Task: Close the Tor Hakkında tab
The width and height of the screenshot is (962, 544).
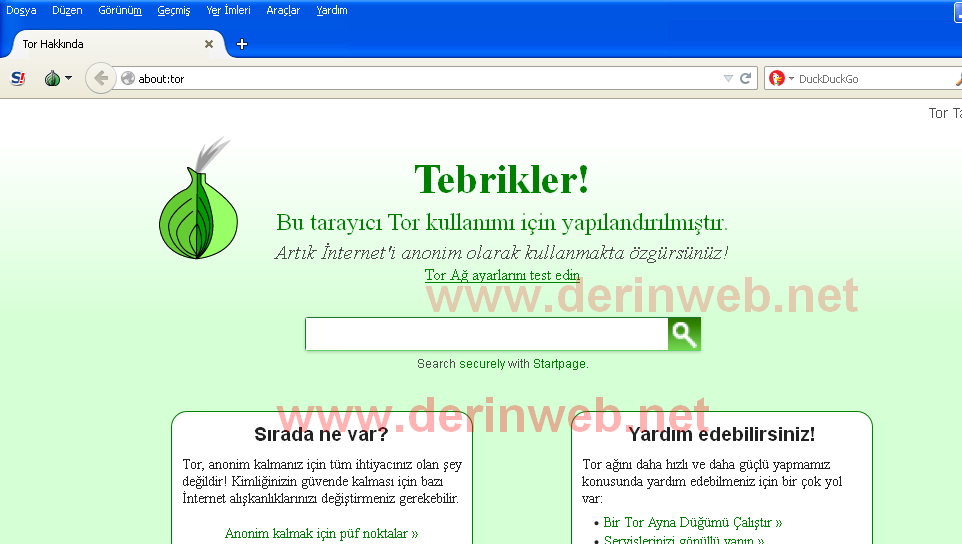Action: point(209,44)
